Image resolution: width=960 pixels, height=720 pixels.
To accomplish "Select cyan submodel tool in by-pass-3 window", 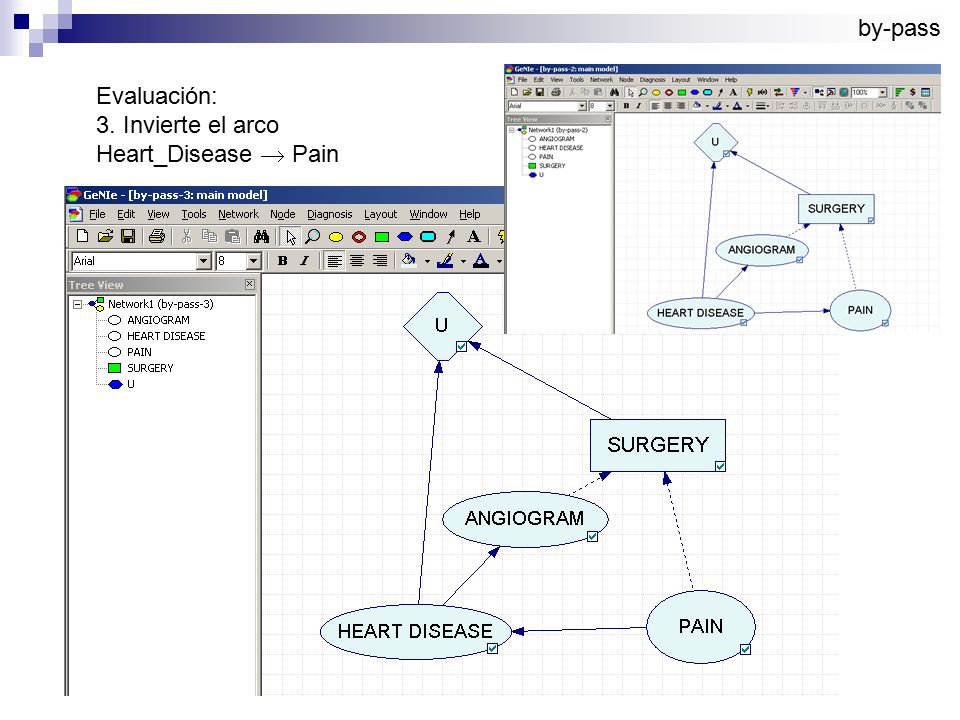I will click(428, 237).
